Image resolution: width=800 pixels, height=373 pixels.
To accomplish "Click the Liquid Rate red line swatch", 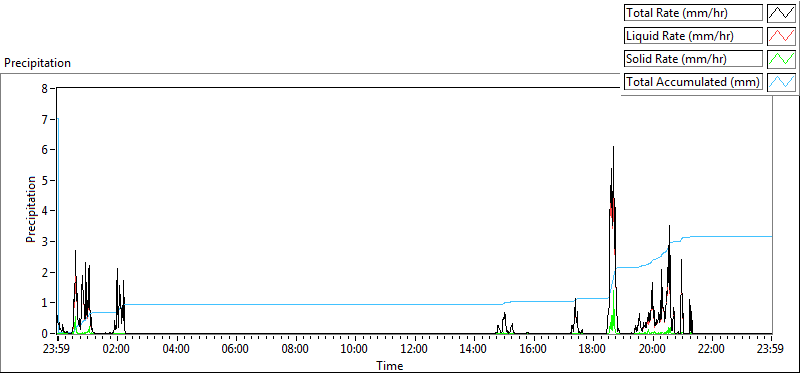I will (782, 36).
